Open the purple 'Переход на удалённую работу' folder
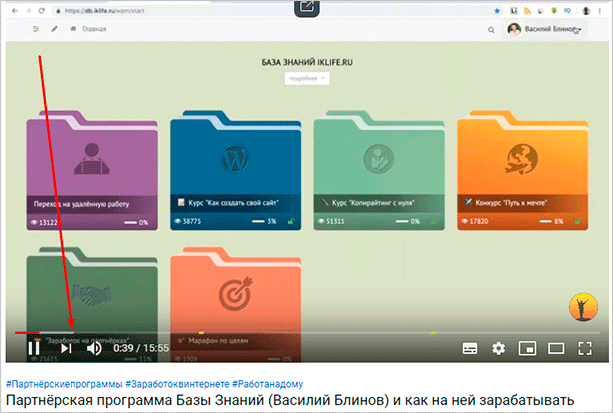This screenshot has height=413, width=613. coord(92,170)
